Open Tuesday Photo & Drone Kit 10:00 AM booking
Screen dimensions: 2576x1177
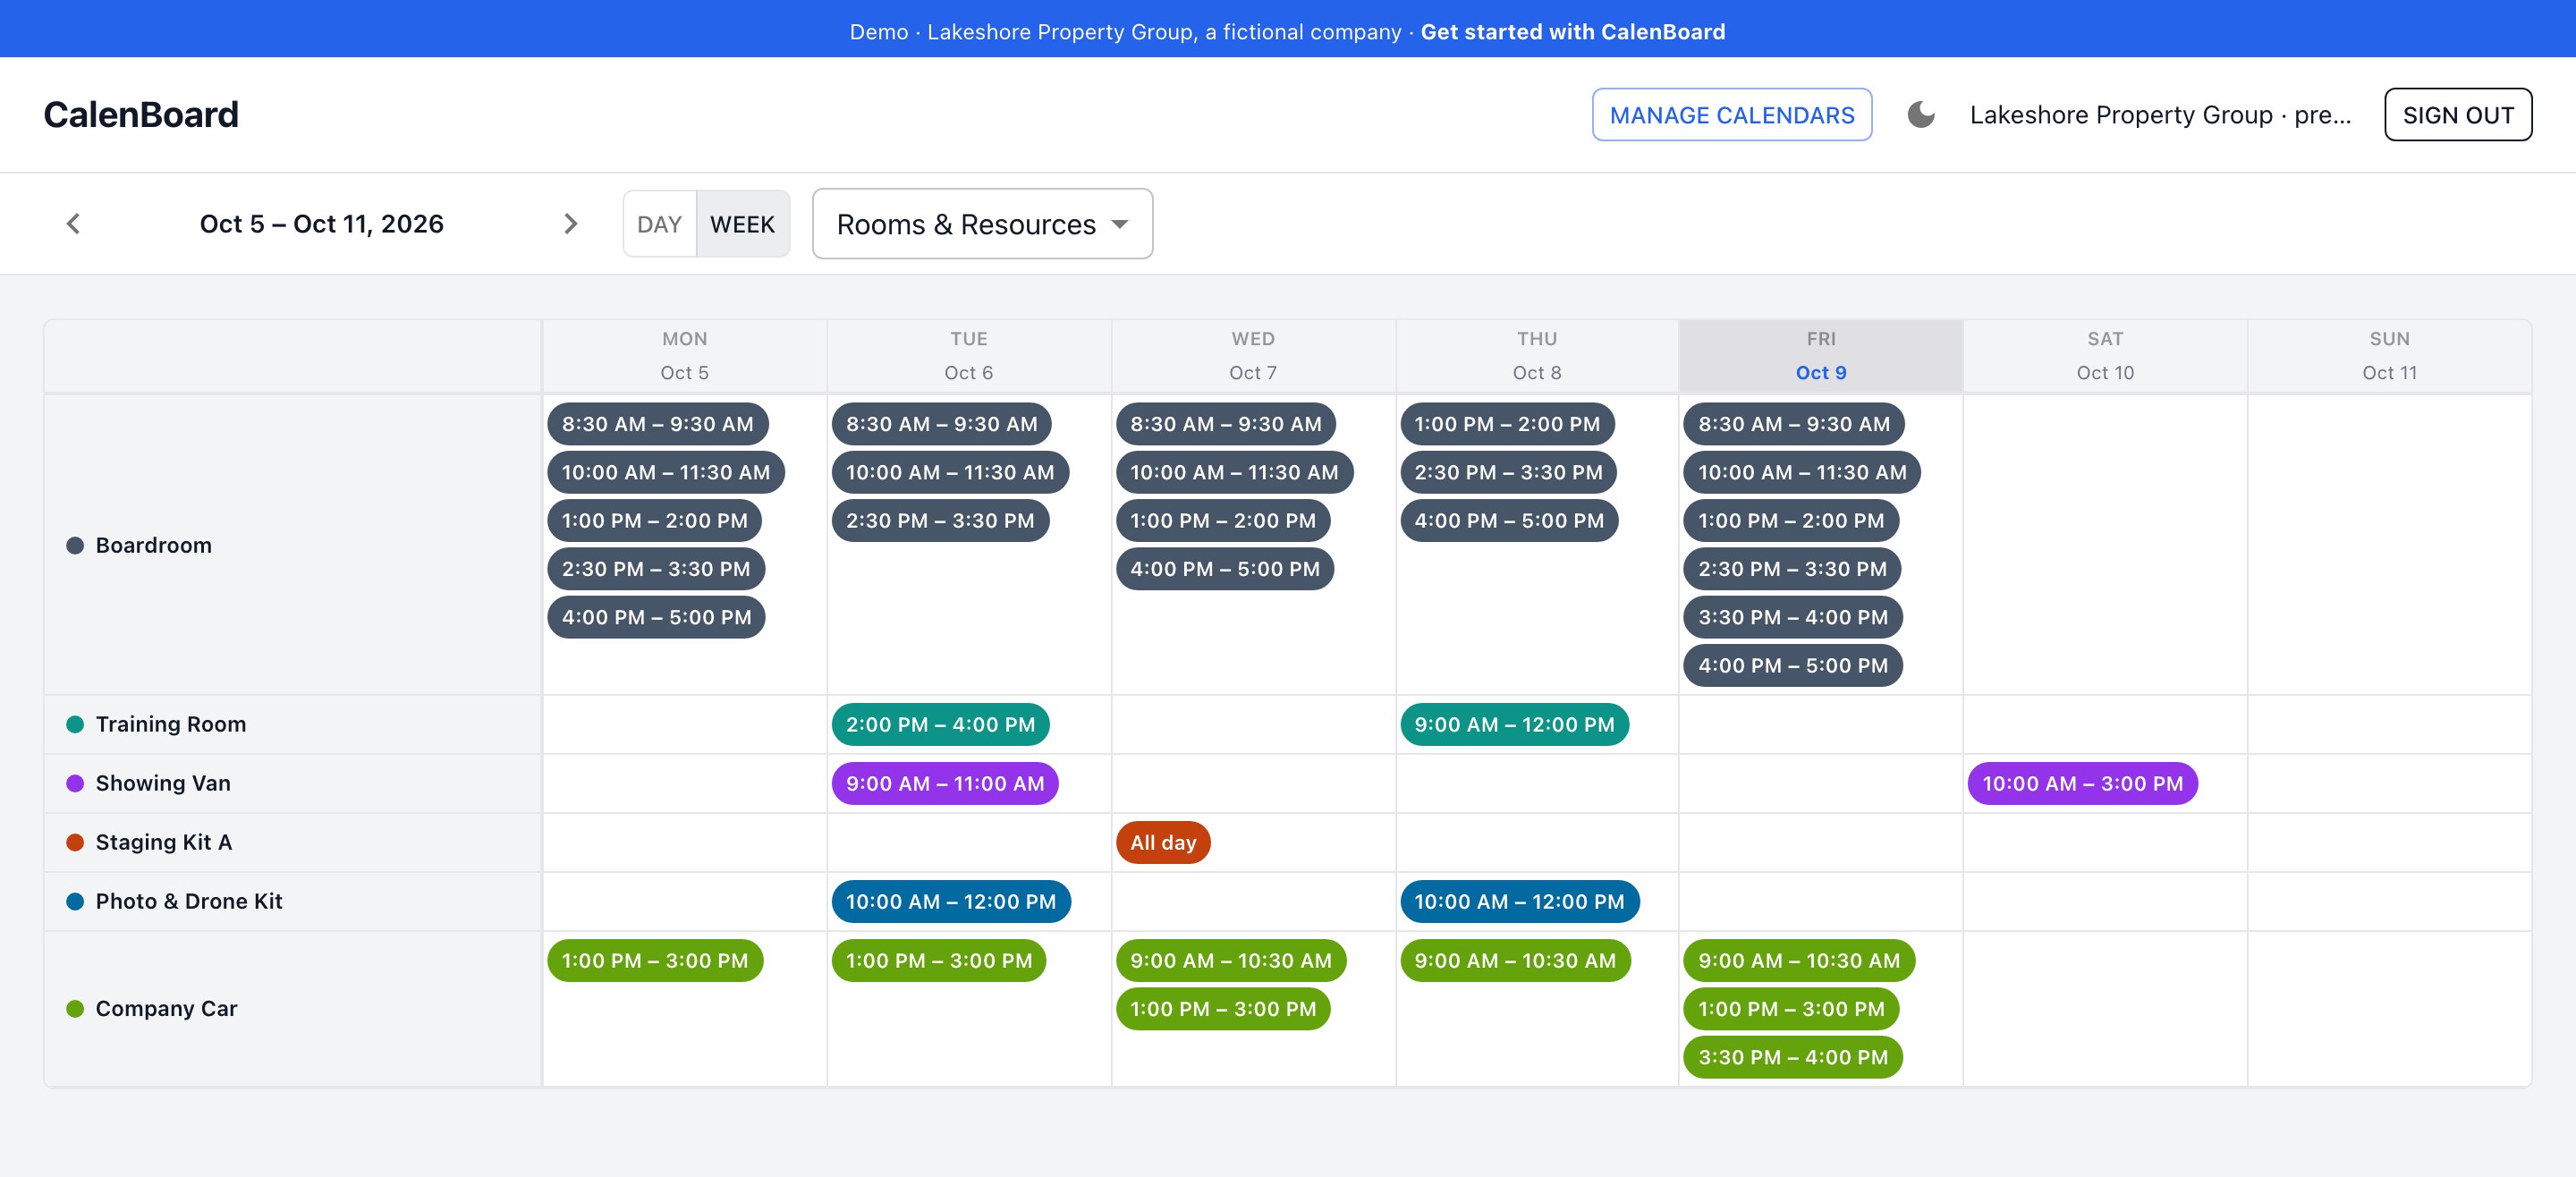pos(951,901)
